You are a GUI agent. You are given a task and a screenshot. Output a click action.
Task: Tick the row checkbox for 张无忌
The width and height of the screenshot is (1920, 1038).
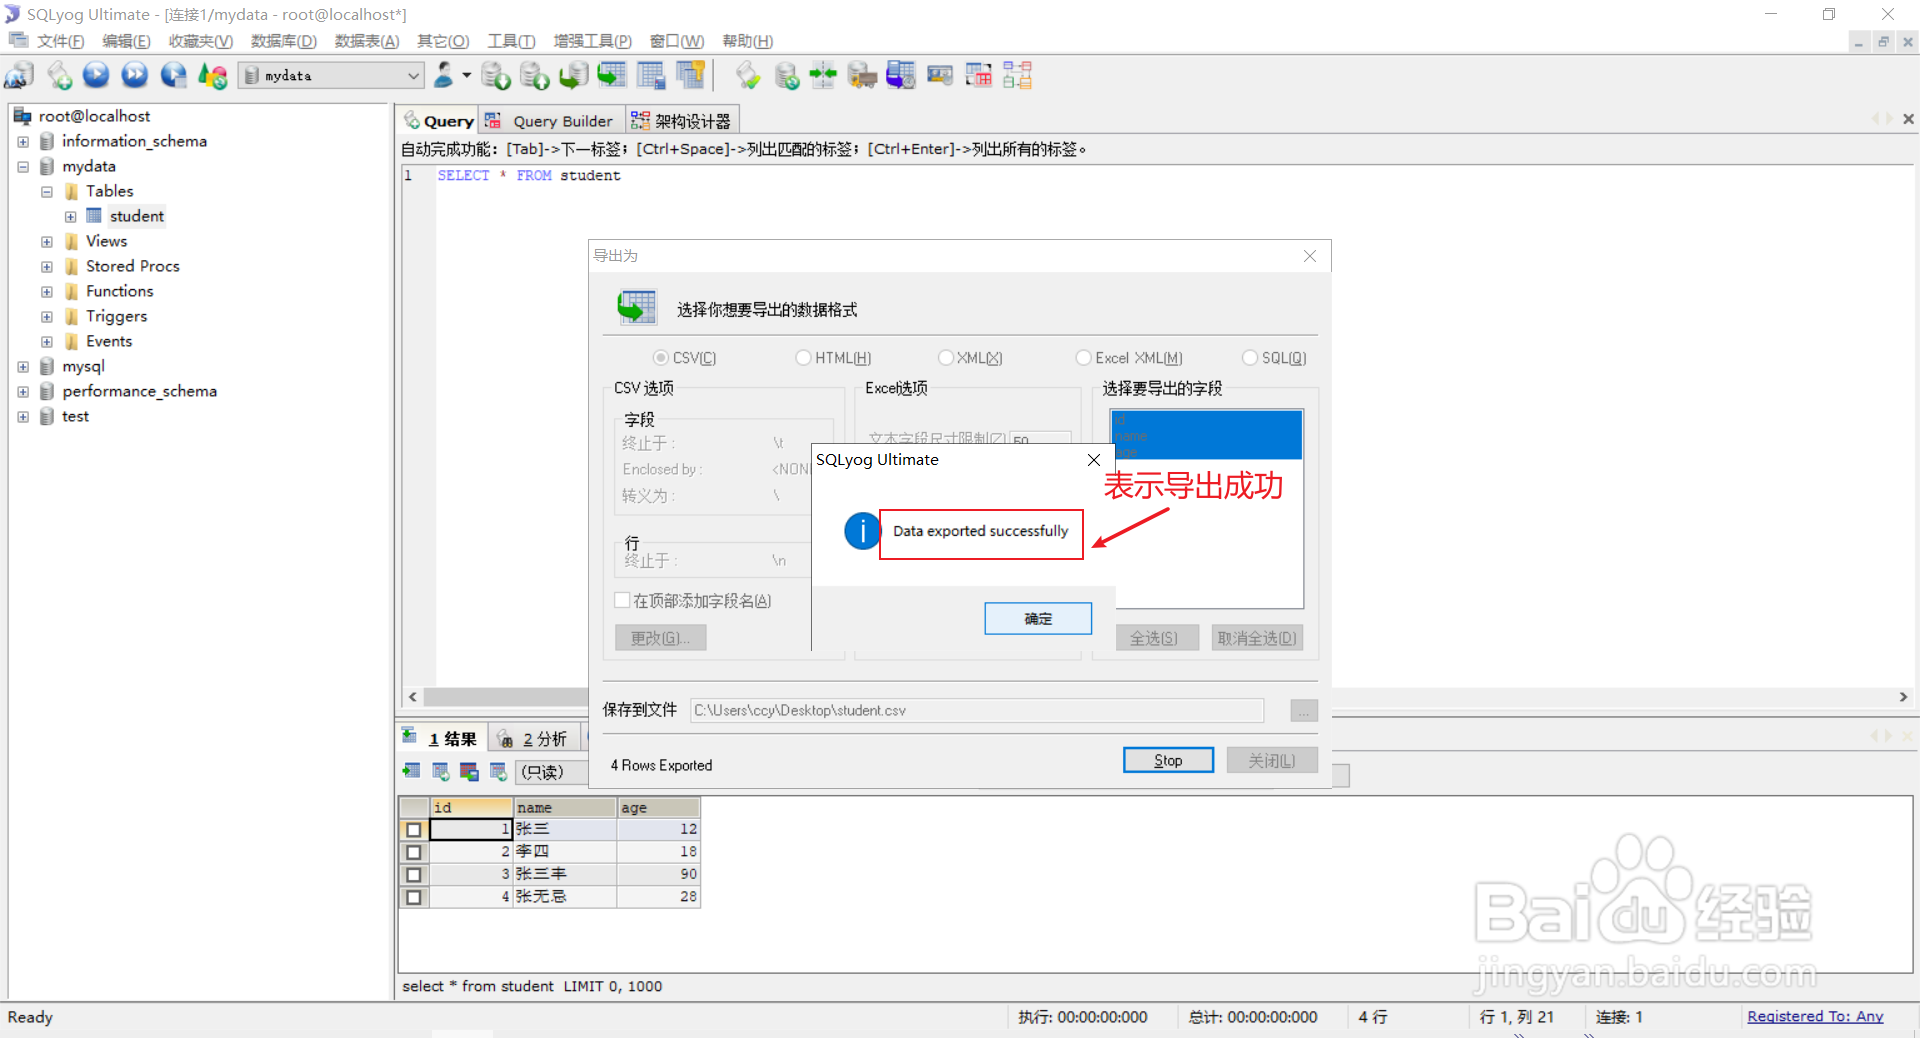tap(413, 897)
